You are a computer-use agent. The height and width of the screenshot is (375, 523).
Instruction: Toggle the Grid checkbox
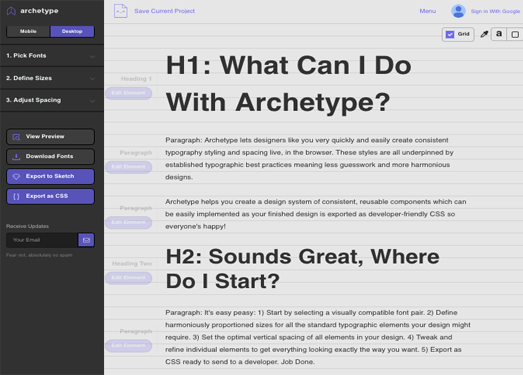coord(450,34)
